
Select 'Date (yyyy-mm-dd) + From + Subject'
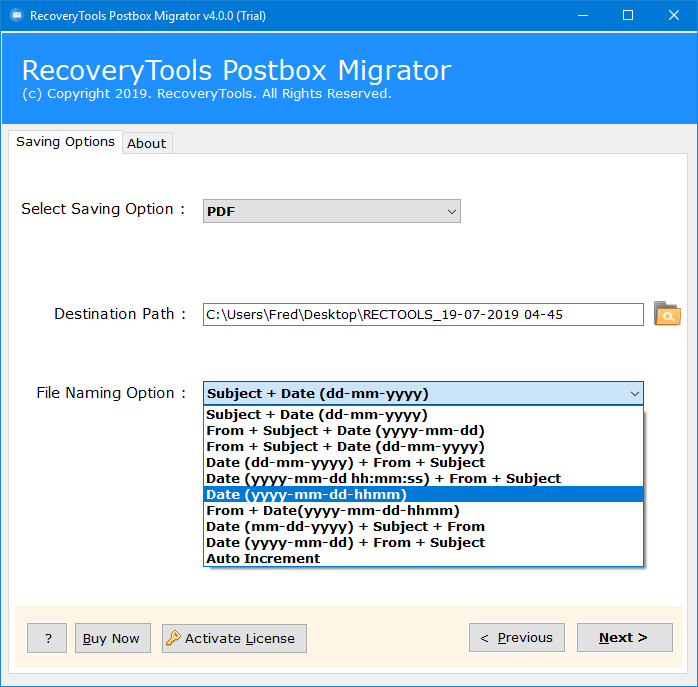pos(423,542)
